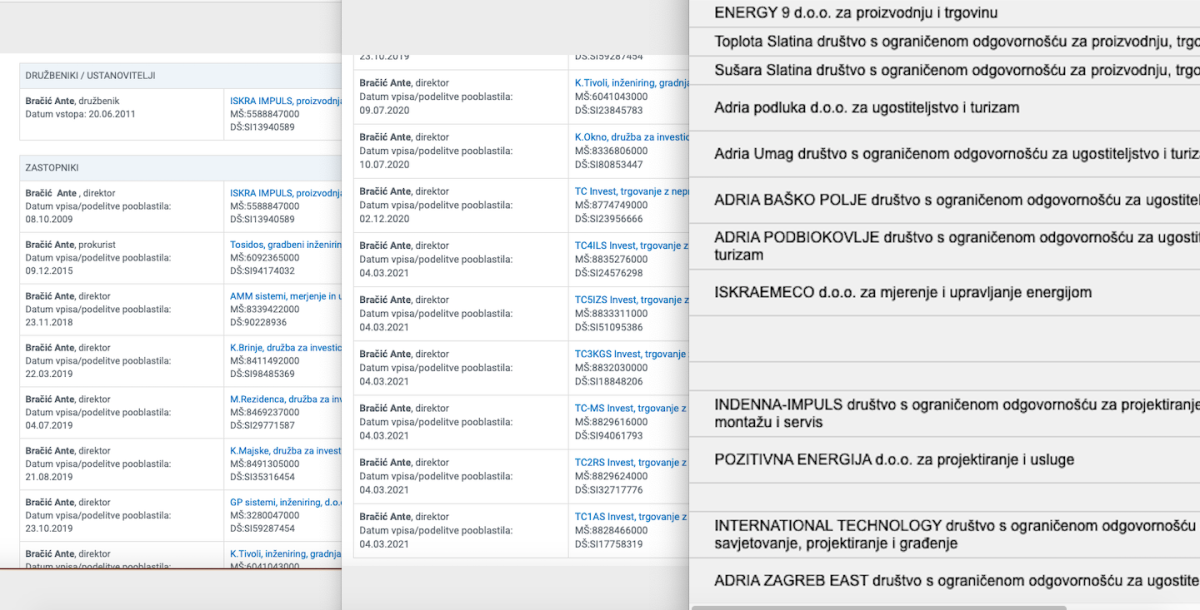Open the TC Invest, trgovanje z nepremičninami link

(632, 191)
